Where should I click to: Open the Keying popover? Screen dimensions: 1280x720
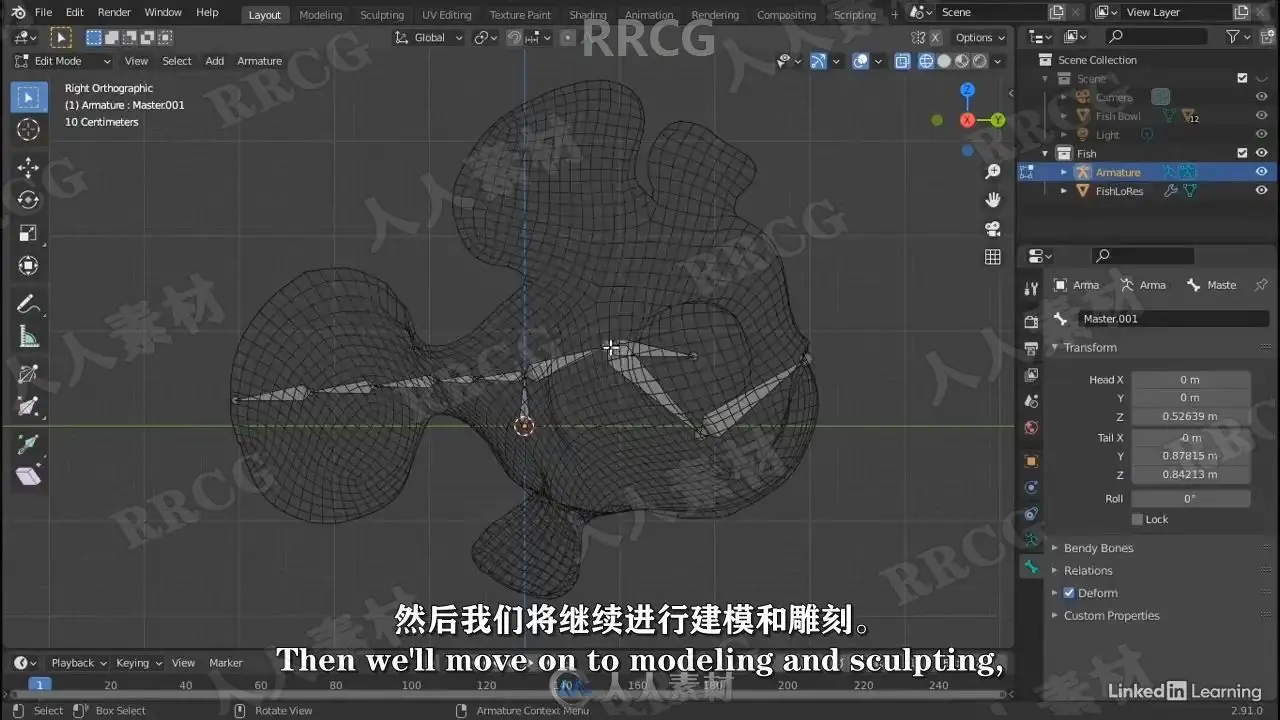coord(138,663)
